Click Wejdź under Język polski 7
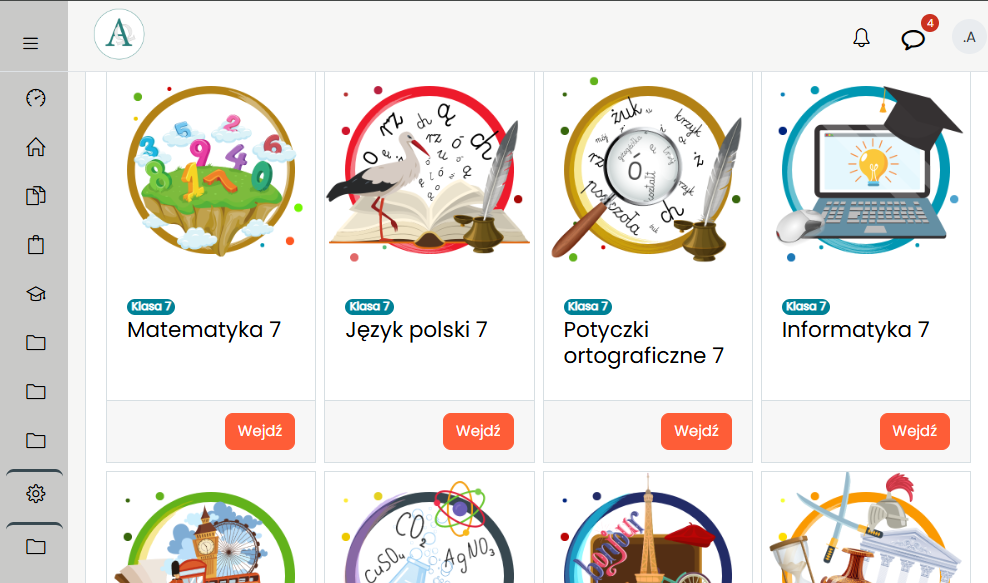 (x=478, y=431)
